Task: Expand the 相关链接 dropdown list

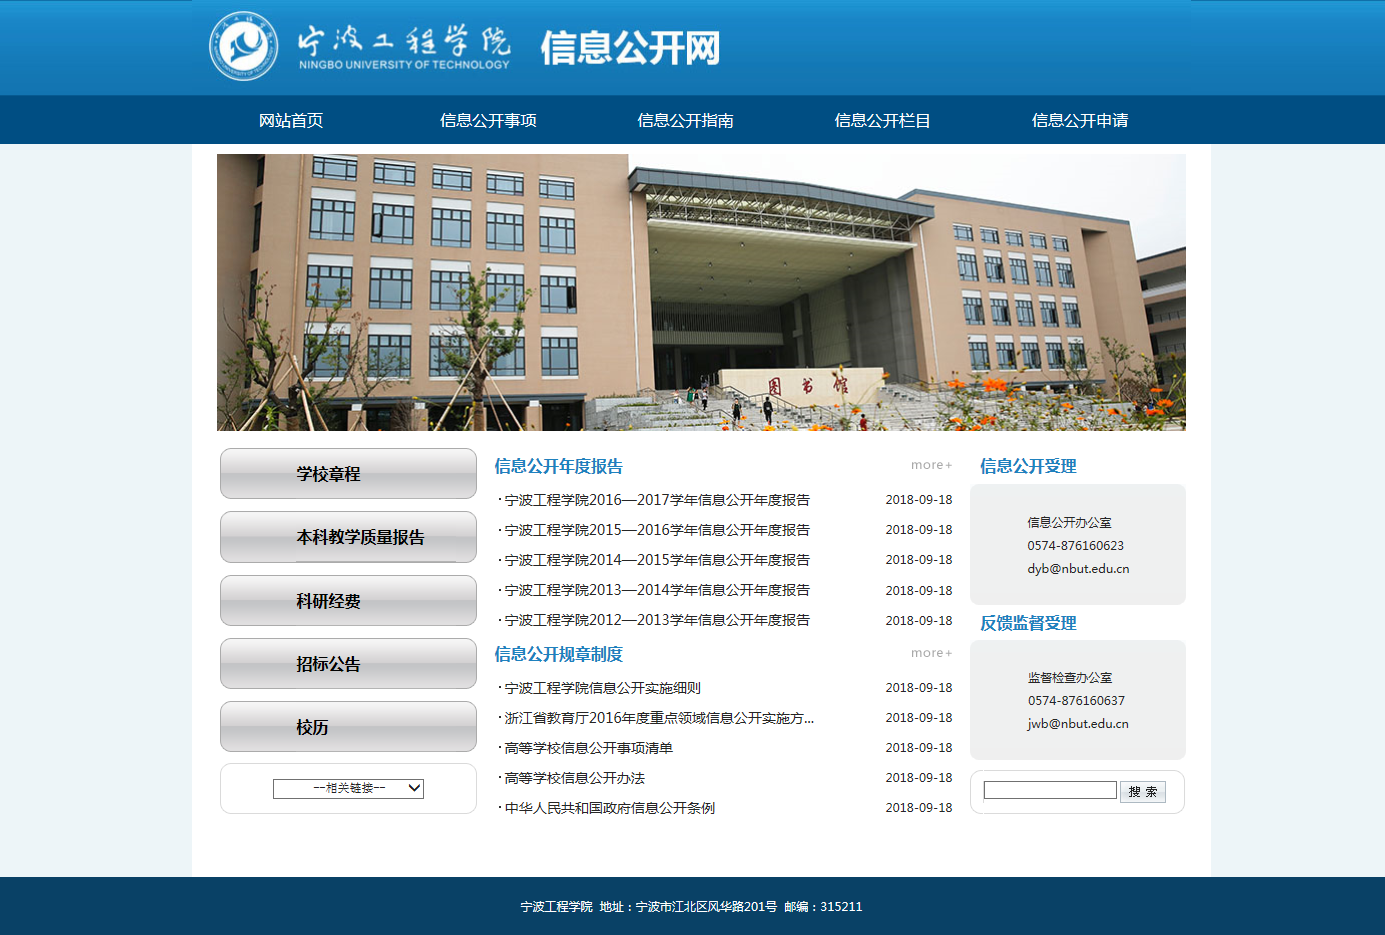Action: tap(348, 788)
